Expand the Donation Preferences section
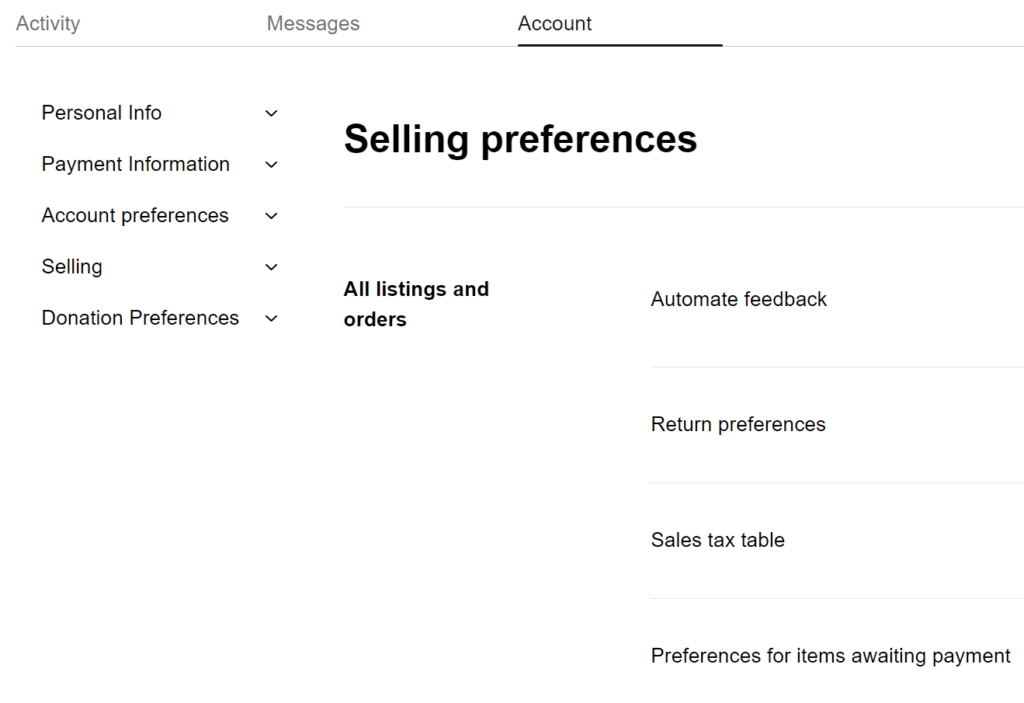Viewport: 1024px width, 703px height. 271,318
